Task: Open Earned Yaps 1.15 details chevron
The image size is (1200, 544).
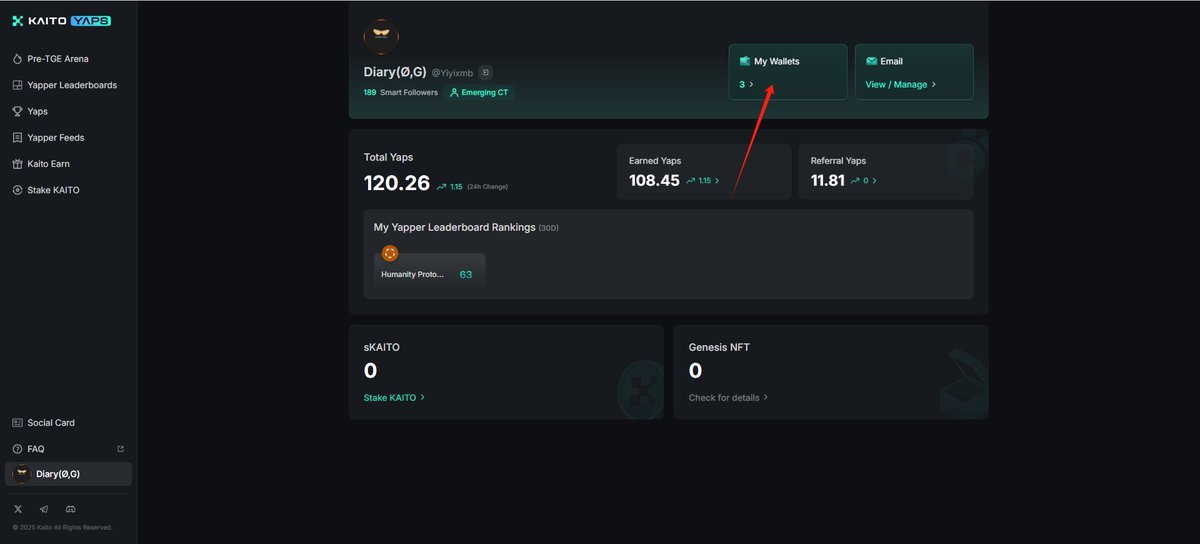Action: [716, 181]
